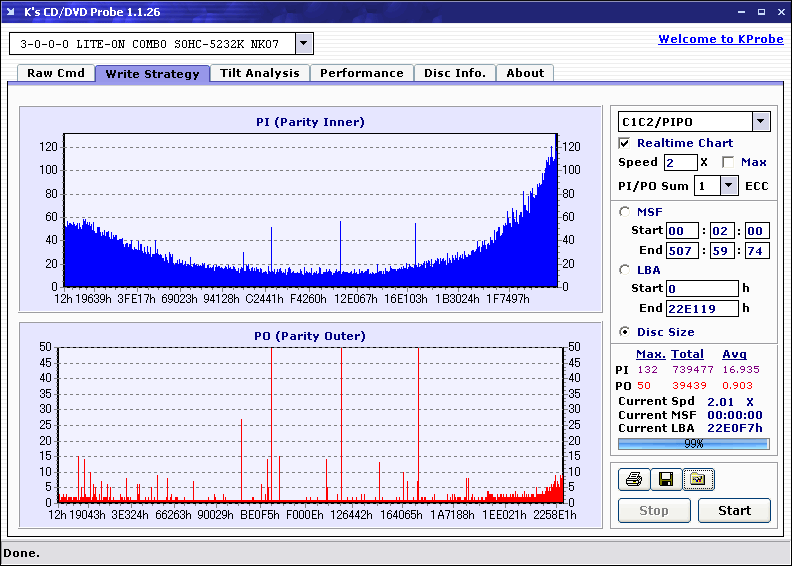
Task: Select the MSF radio button
Action: click(x=625, y=211)
